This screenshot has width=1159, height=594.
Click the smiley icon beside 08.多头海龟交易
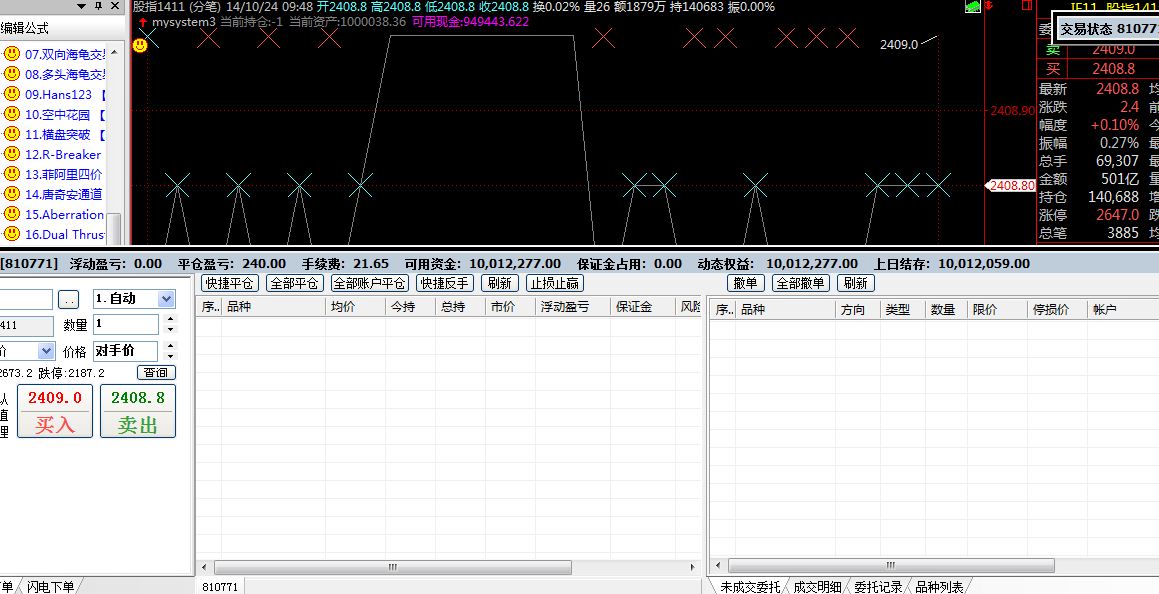point(11,74)
